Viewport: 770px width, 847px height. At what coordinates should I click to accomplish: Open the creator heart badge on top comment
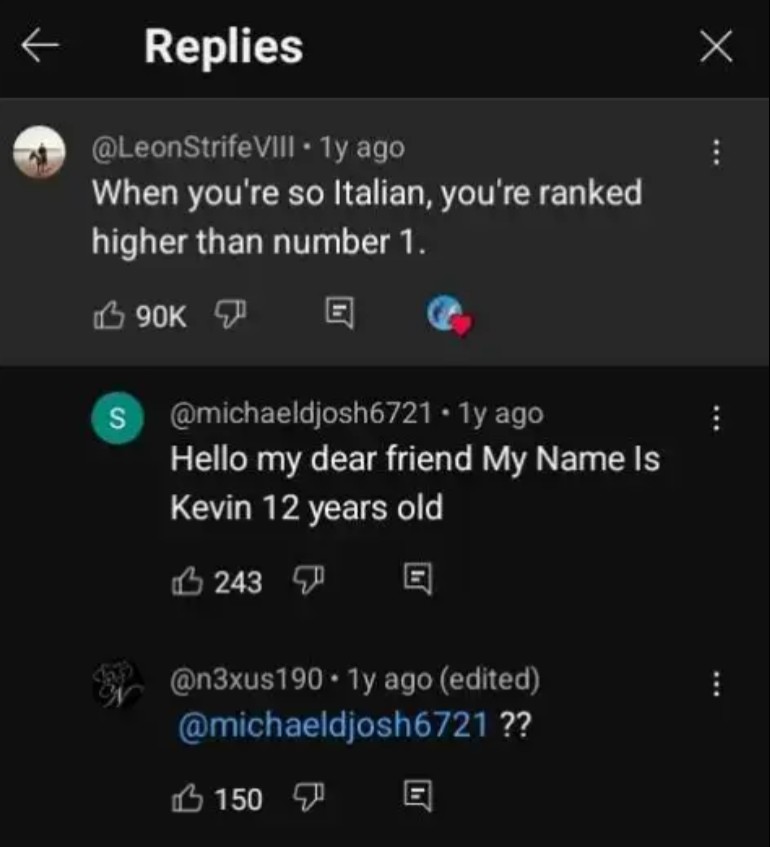point(448,316)
